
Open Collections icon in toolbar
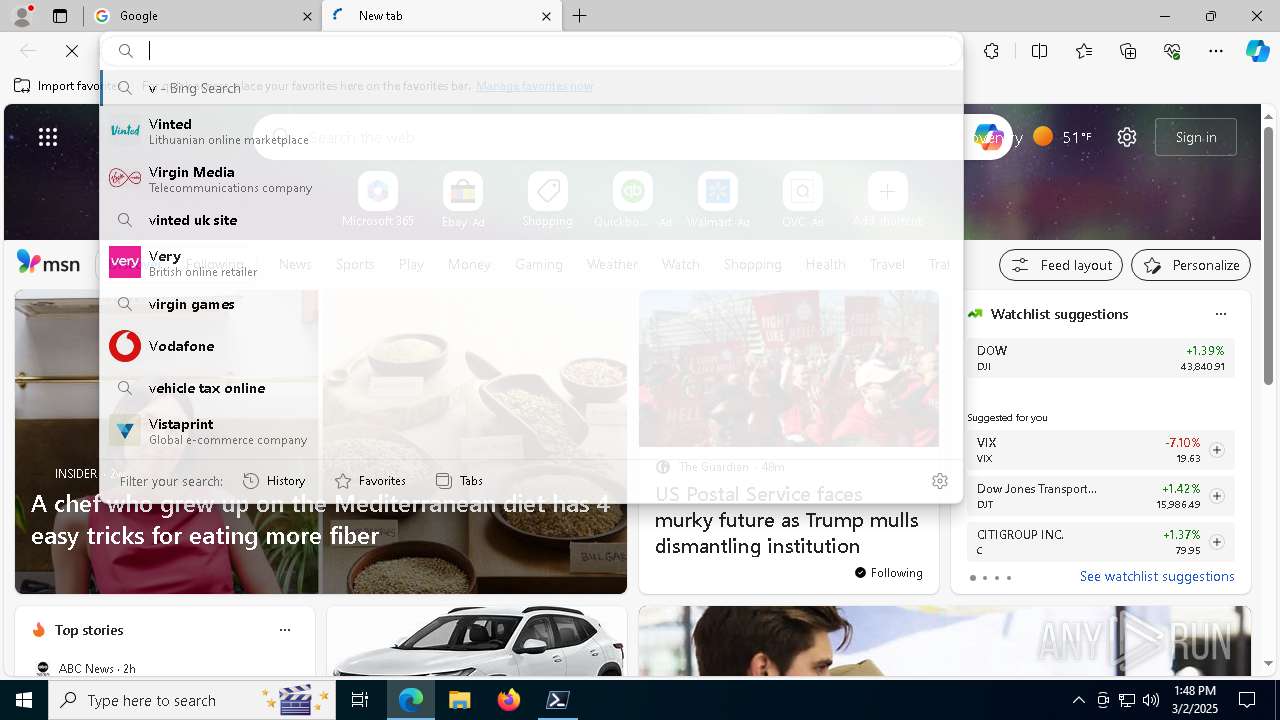pos(1128,51)
